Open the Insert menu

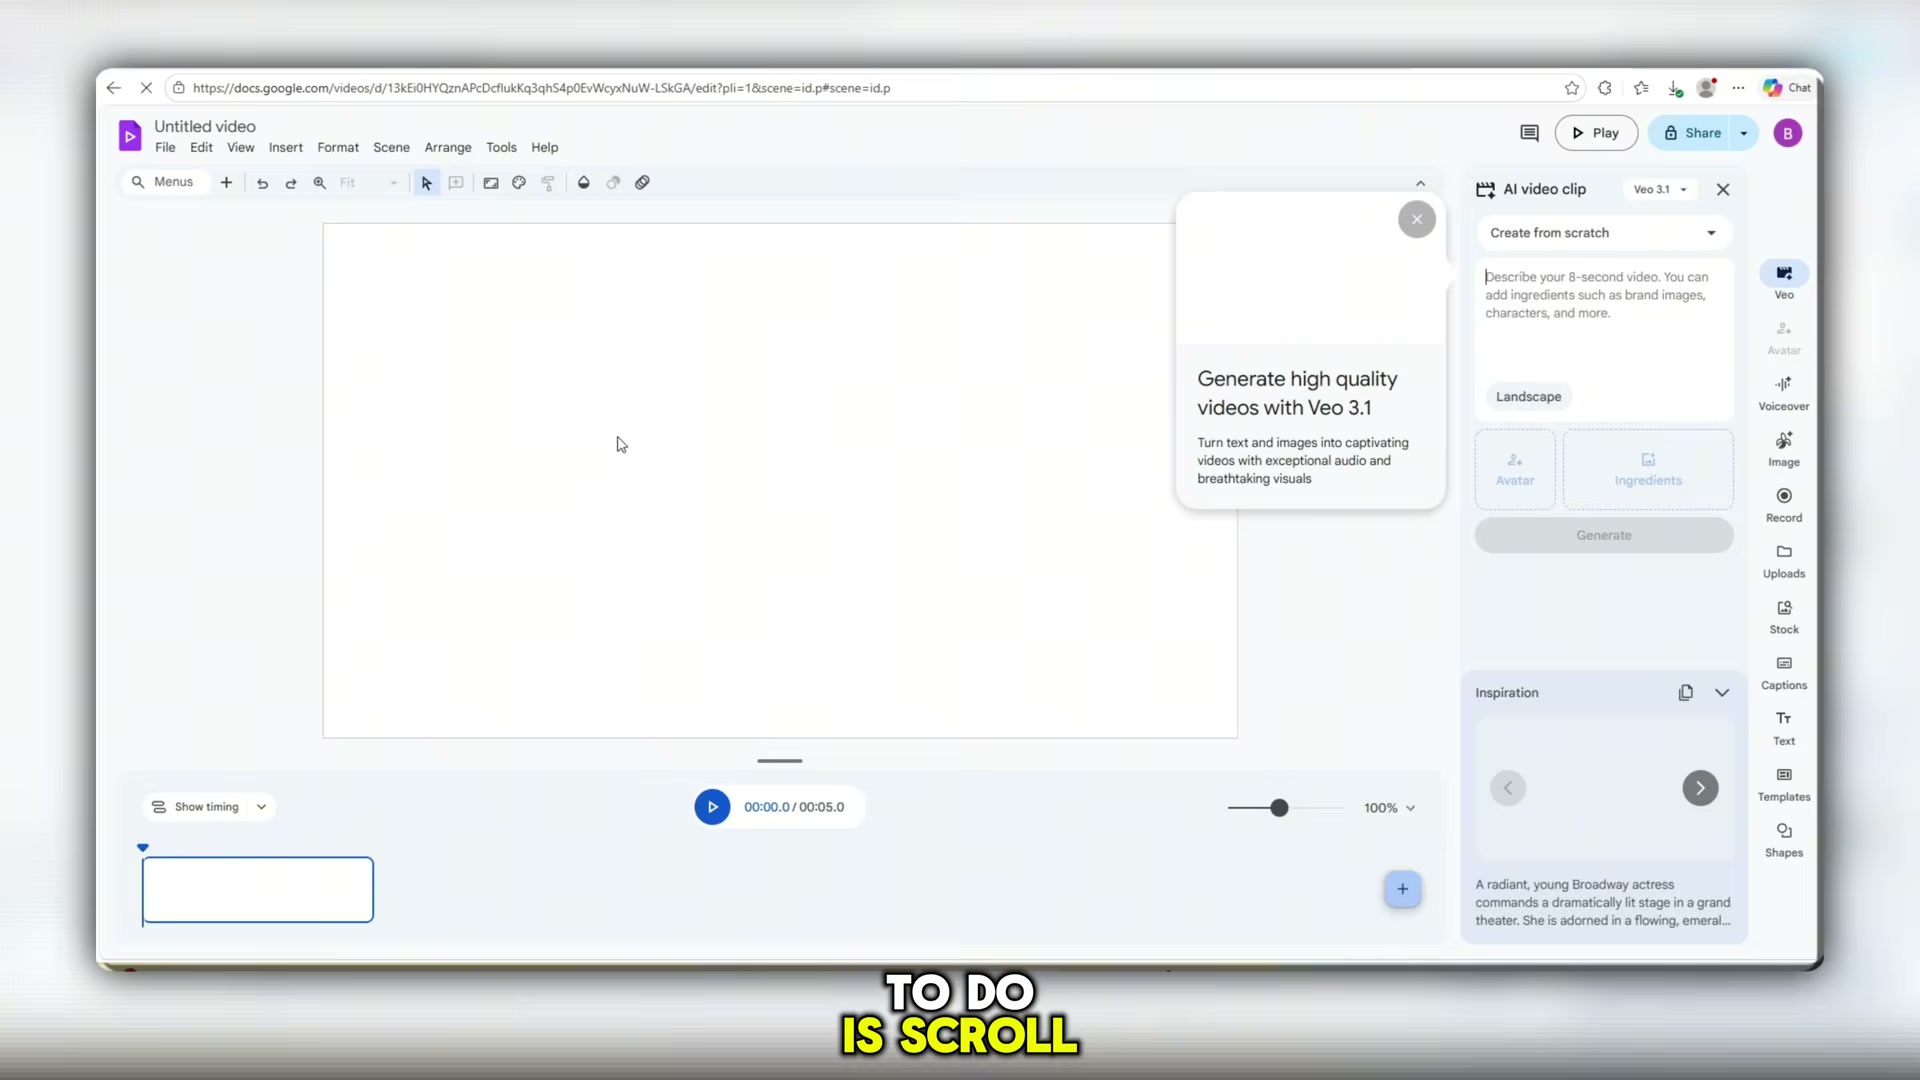pyautogui.click(x=285, y=147)
